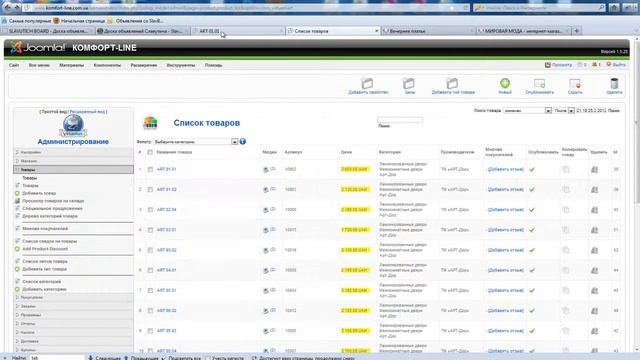The height and width of the screenshot is (360, 640).
Task: Toggle published checkmark in product row 9
Action: coord(532,331)
